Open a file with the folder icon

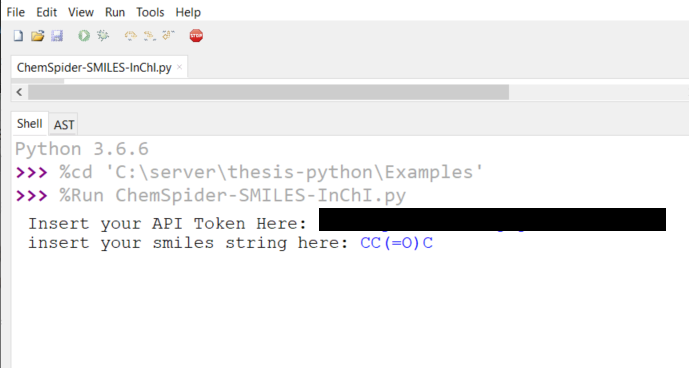38,36
